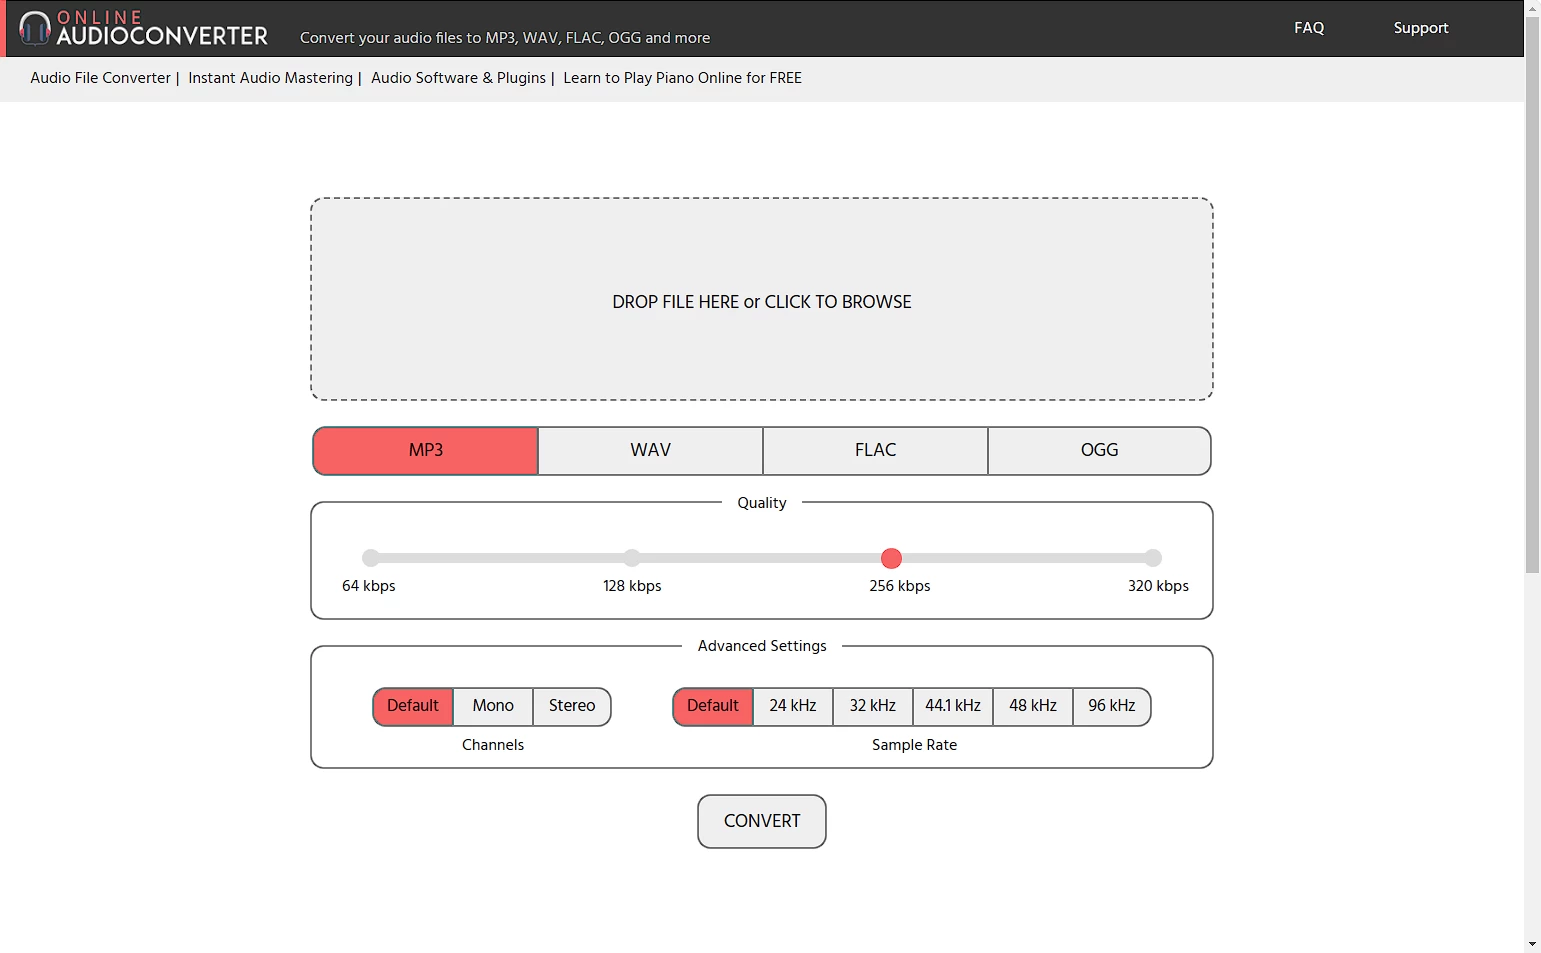Click the page vertical scrollbar thumb
1541x953 pixels.
[x=1532, y=295]
